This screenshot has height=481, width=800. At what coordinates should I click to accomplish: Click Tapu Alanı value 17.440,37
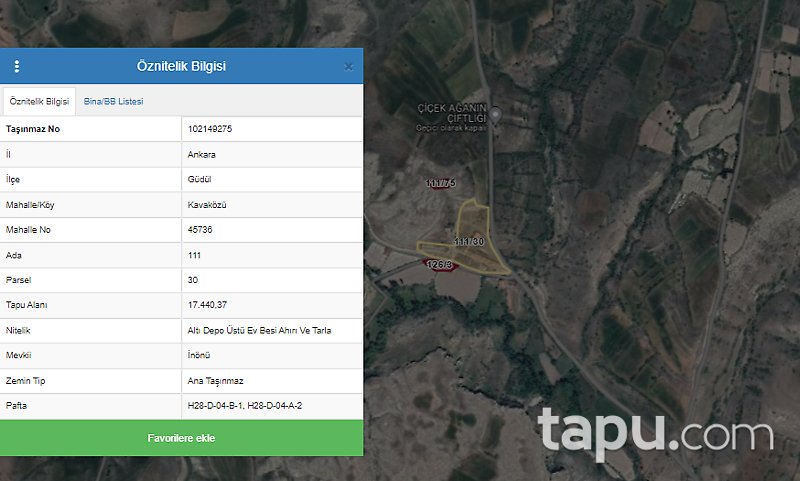pyautogui.click(x=207, y=305)
